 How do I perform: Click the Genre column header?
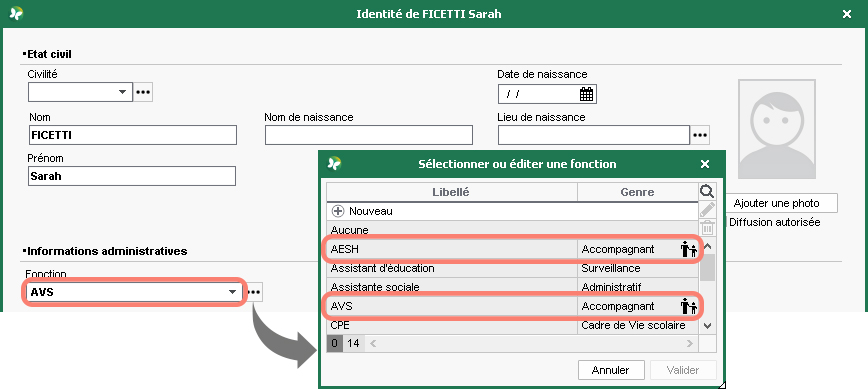(x=637, y=192)
